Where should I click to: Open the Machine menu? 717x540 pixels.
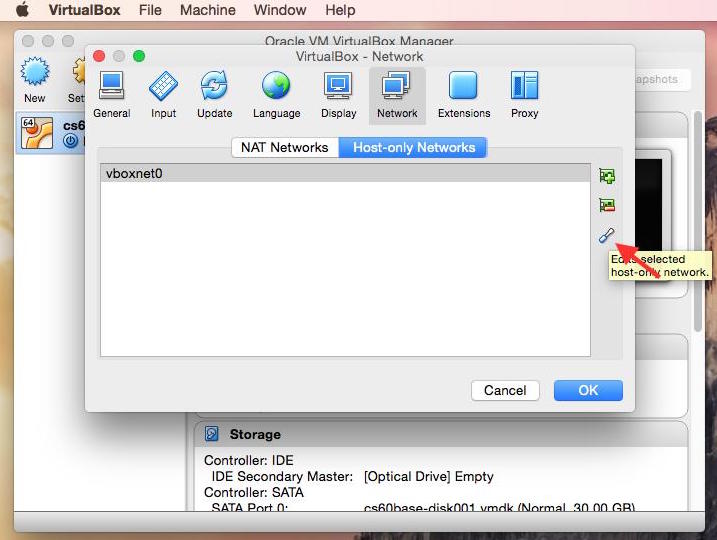point(208,10)
